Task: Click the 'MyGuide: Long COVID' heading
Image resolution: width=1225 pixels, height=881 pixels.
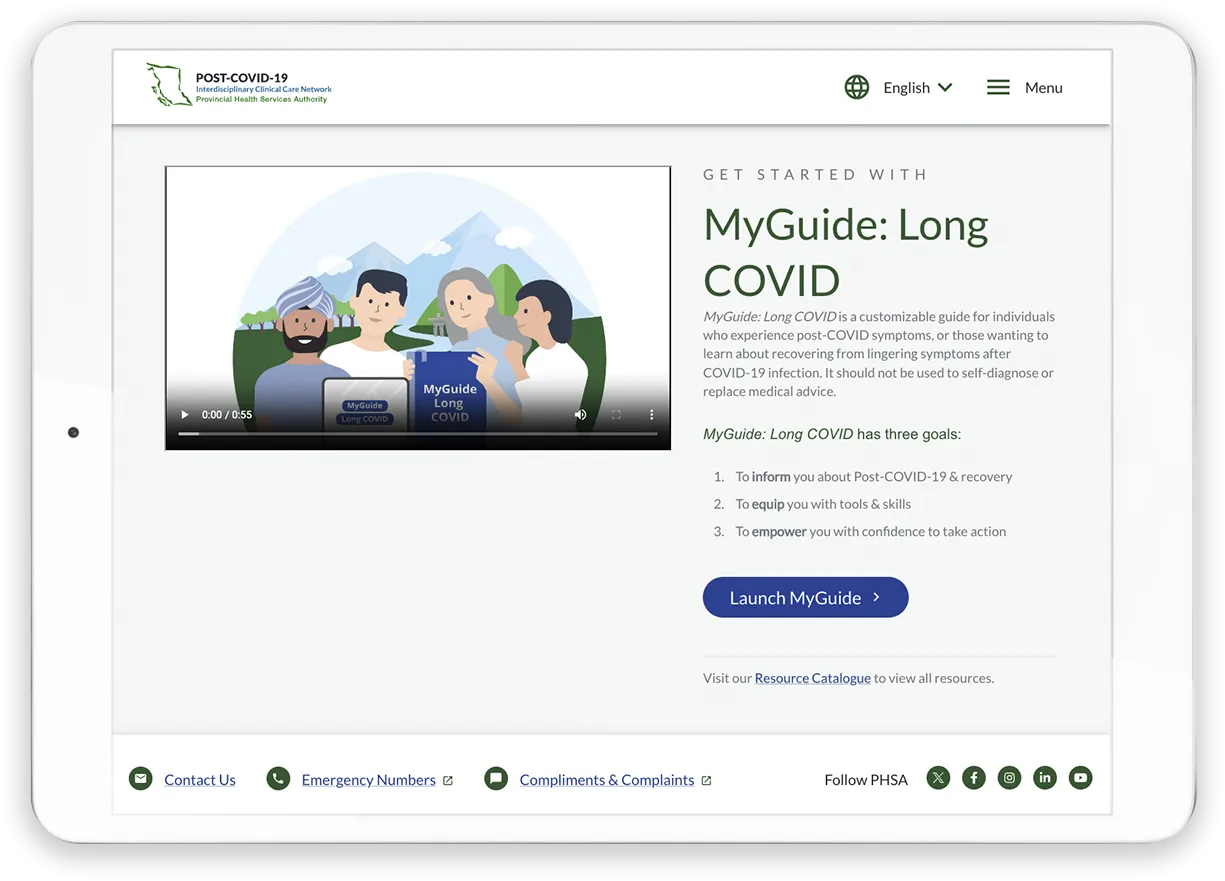Action: tap(846, 252)
